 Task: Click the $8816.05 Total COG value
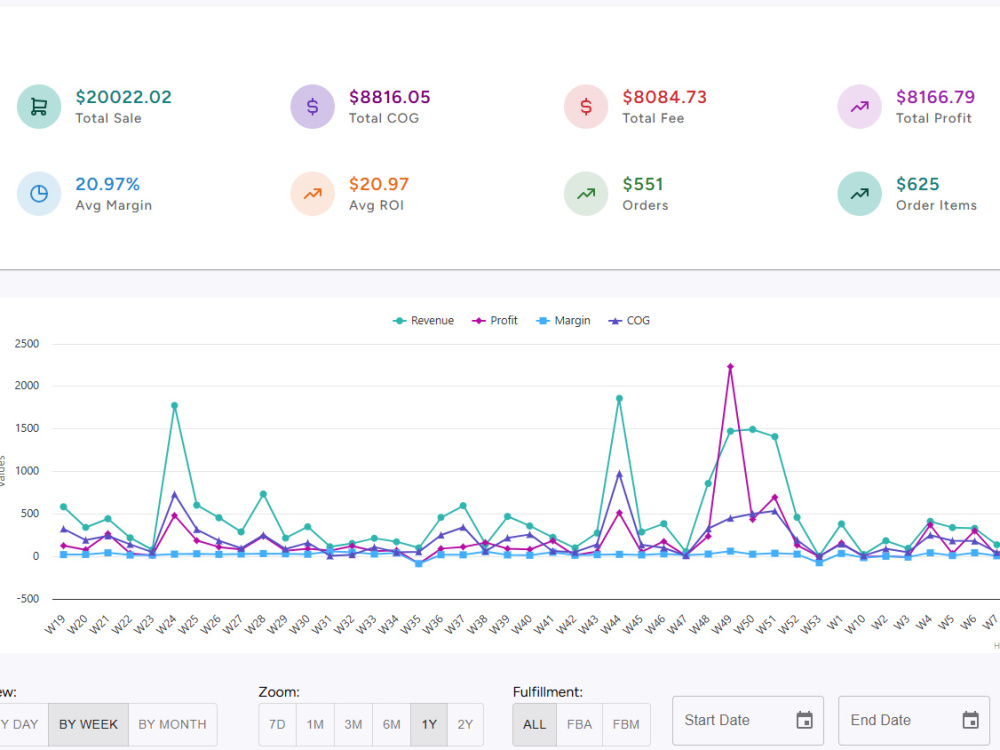pos(390,97)
